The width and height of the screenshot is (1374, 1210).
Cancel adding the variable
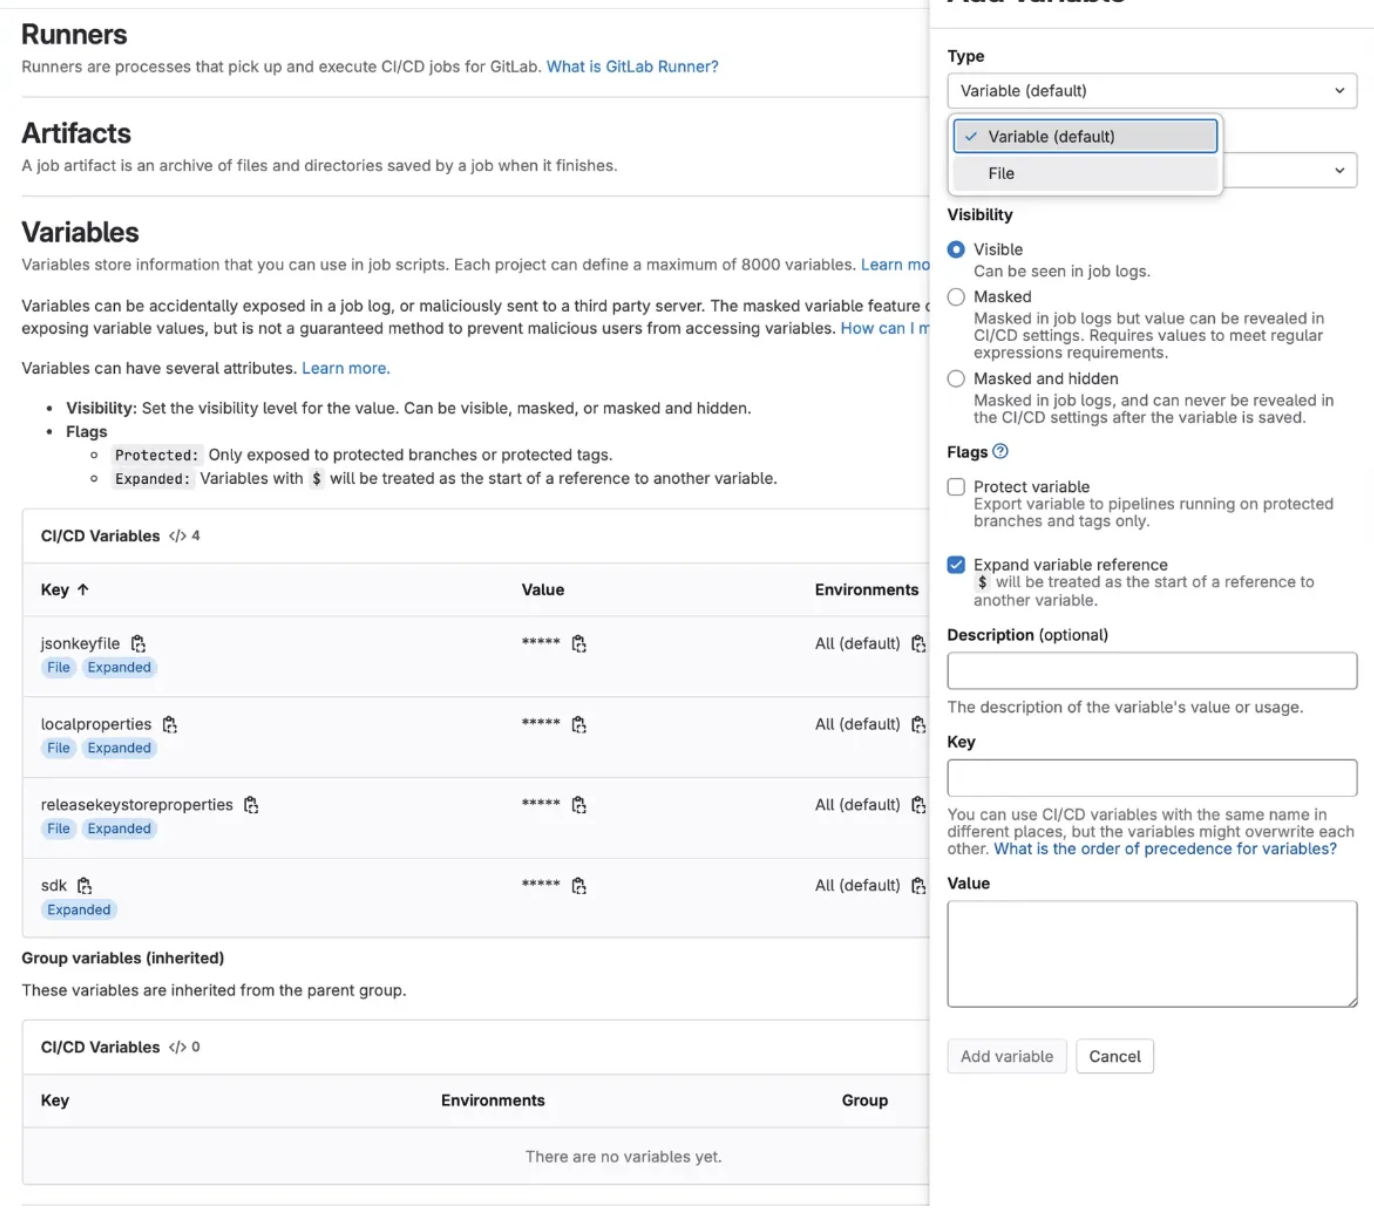tap(1115, 1057)
